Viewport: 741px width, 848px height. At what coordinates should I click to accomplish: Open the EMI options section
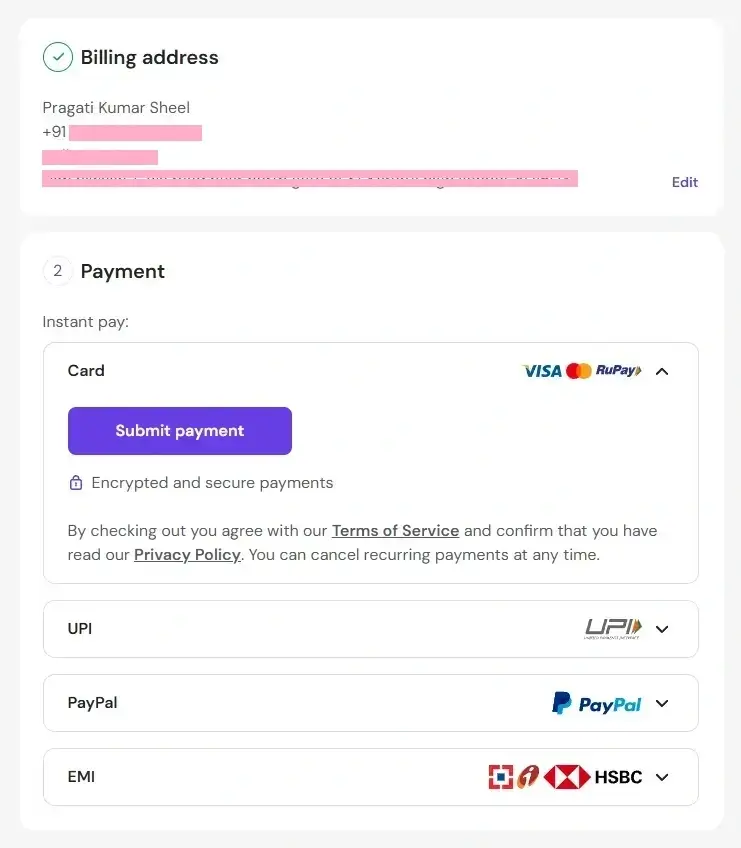pos(662,777)
